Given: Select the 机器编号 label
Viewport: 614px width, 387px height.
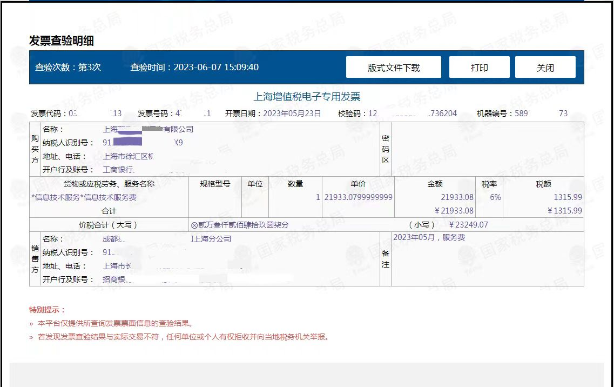Looking at the screenshot, I should pos(494,113).
